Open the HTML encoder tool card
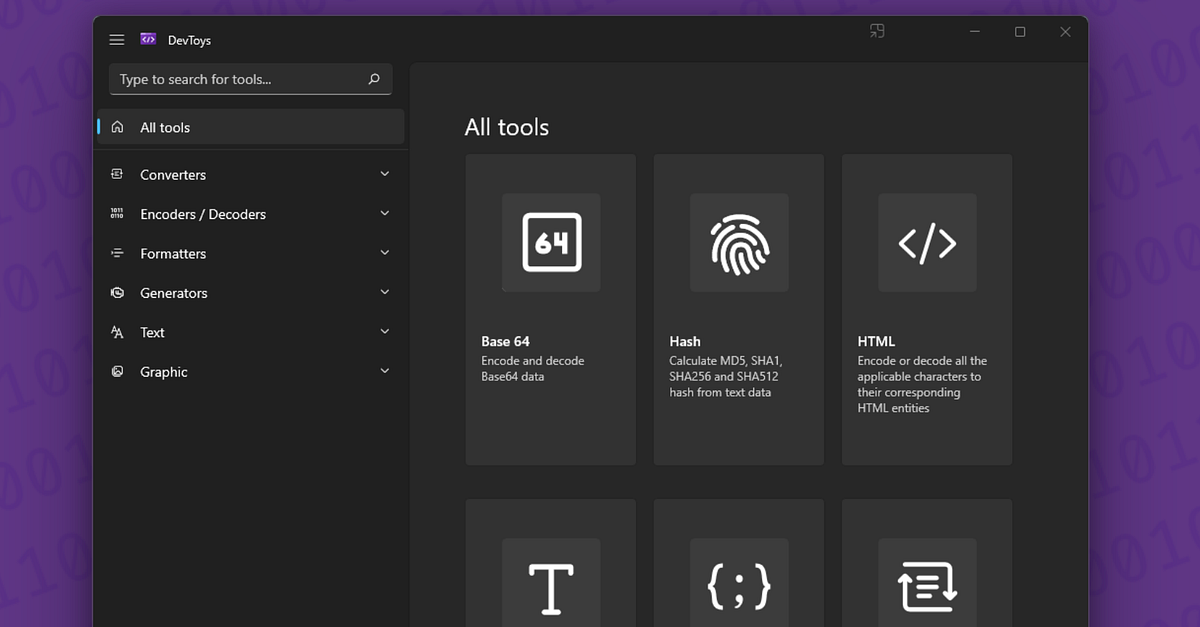The height and width of the screenshot is (627, 1200). point(927,310)
